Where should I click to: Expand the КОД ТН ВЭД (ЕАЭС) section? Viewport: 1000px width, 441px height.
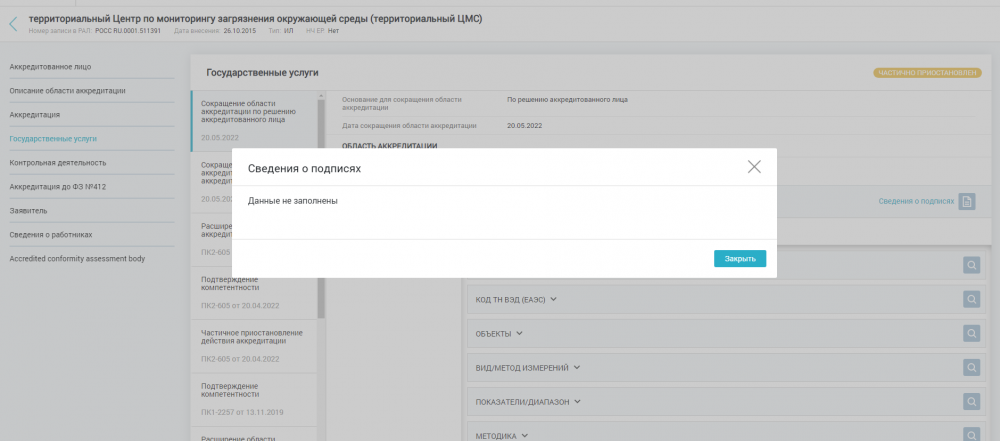point(515,299)
